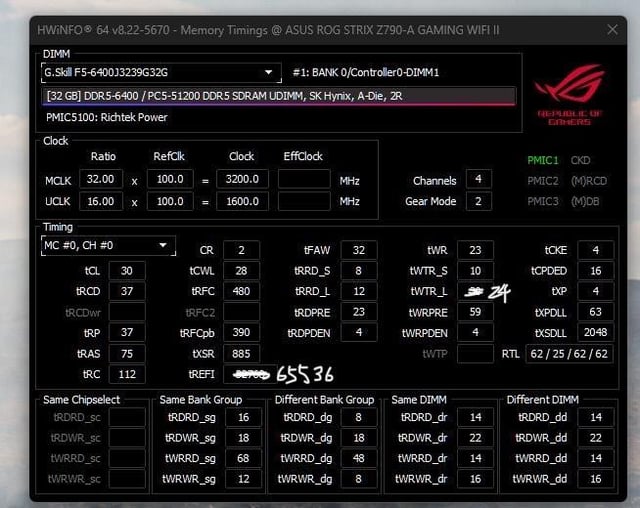Click the UCLK ratio field 16.00

[x=101, y=201]
